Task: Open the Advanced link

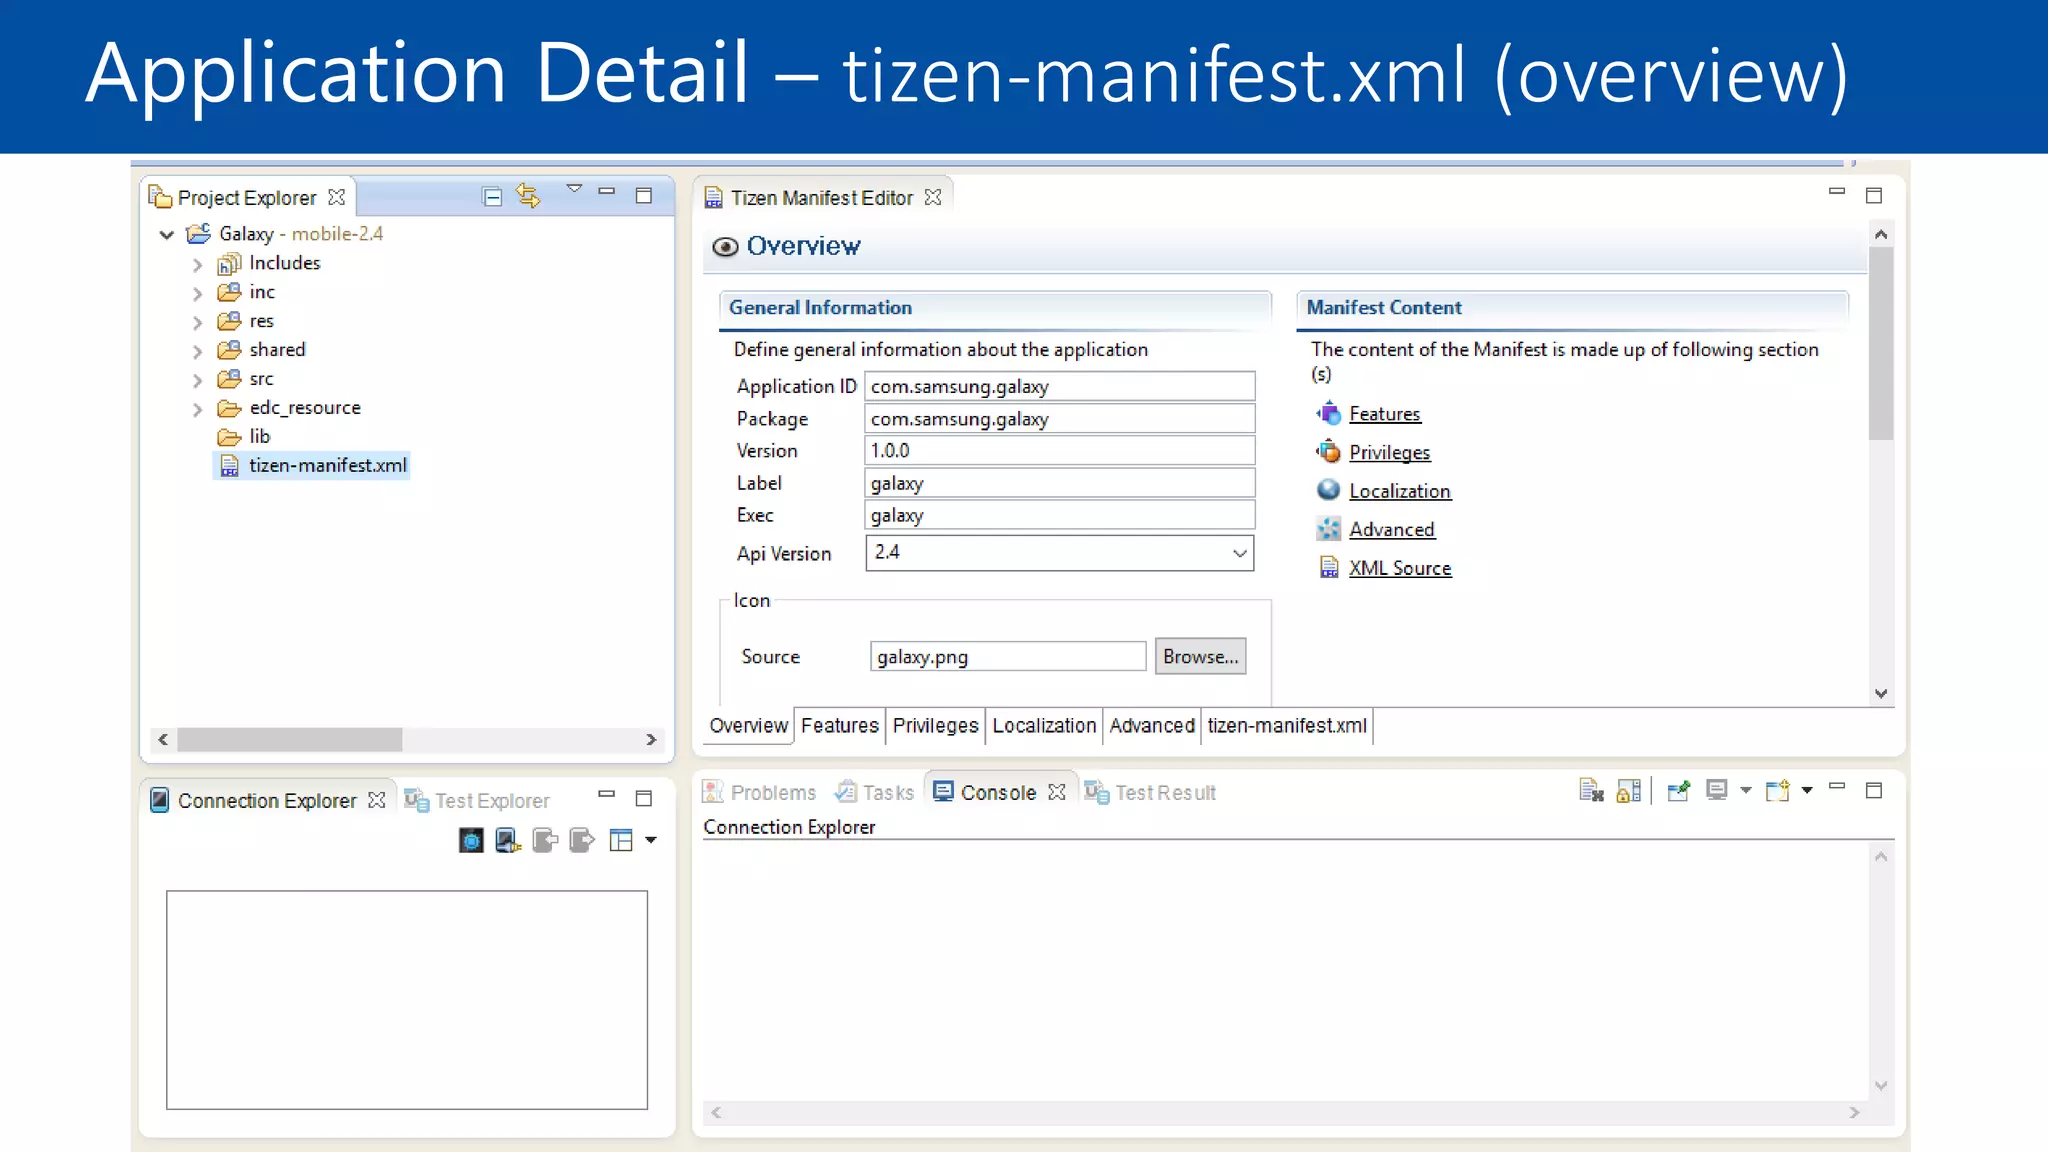Action: [x=1391, y=530]
